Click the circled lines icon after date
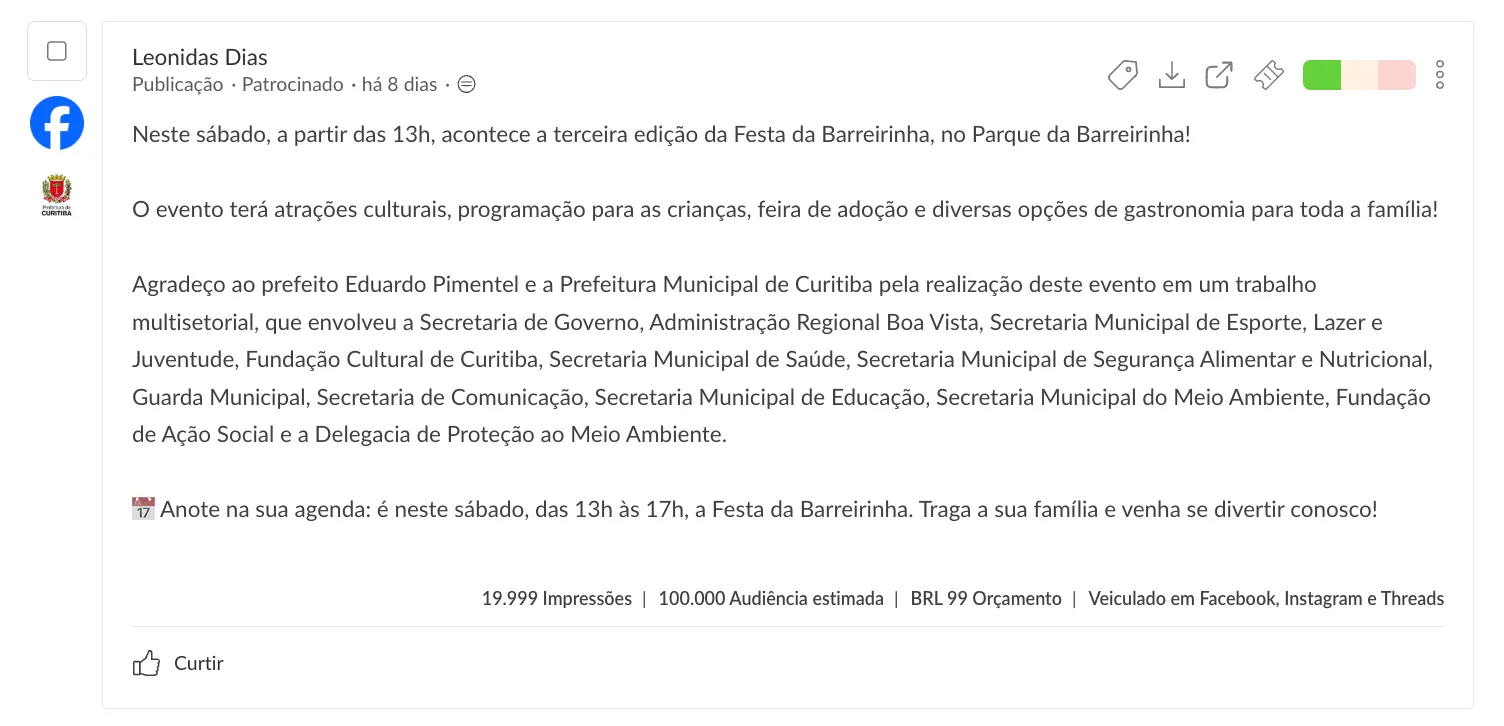Image resolution: width=1504 pixels, height=726 pixels. (x=466, y=85)
